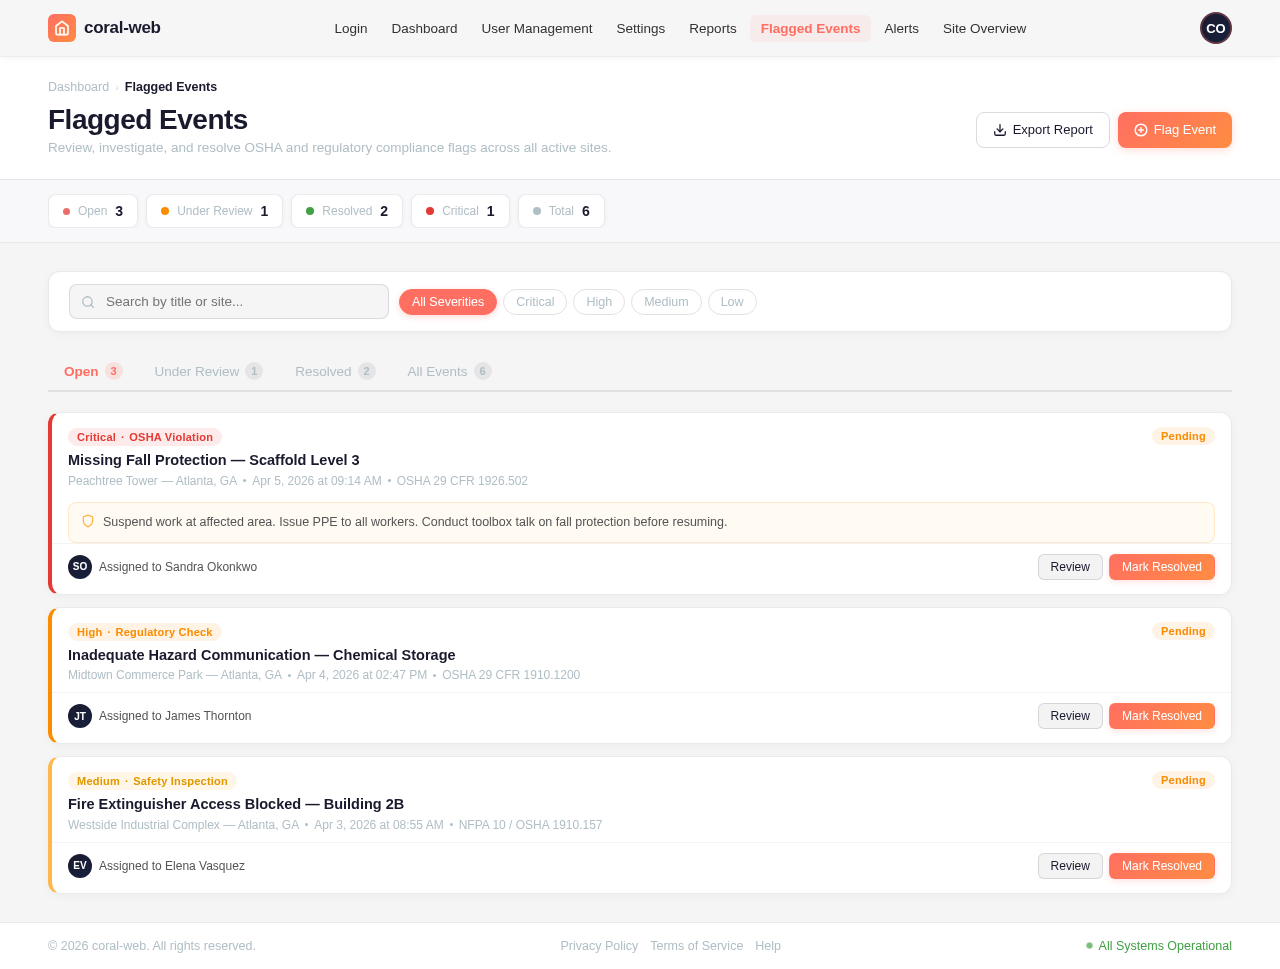Review the Missing Fall Protection event

pyautogui.click(x=1070, y=567)
